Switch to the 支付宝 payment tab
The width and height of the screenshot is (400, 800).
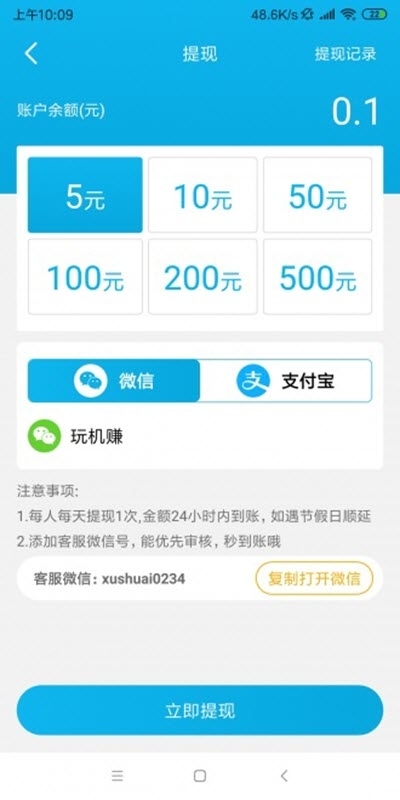(286, 381)
